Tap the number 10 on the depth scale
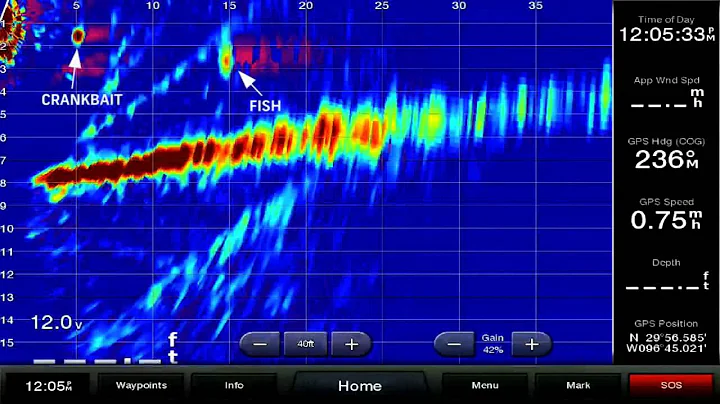The image size is (720, 404). 7,229
